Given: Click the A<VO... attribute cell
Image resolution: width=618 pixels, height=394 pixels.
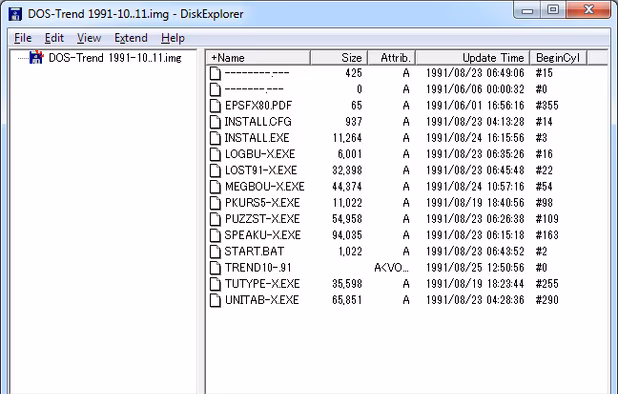Looking at the screenshot, I should click(x=391, y=268).
